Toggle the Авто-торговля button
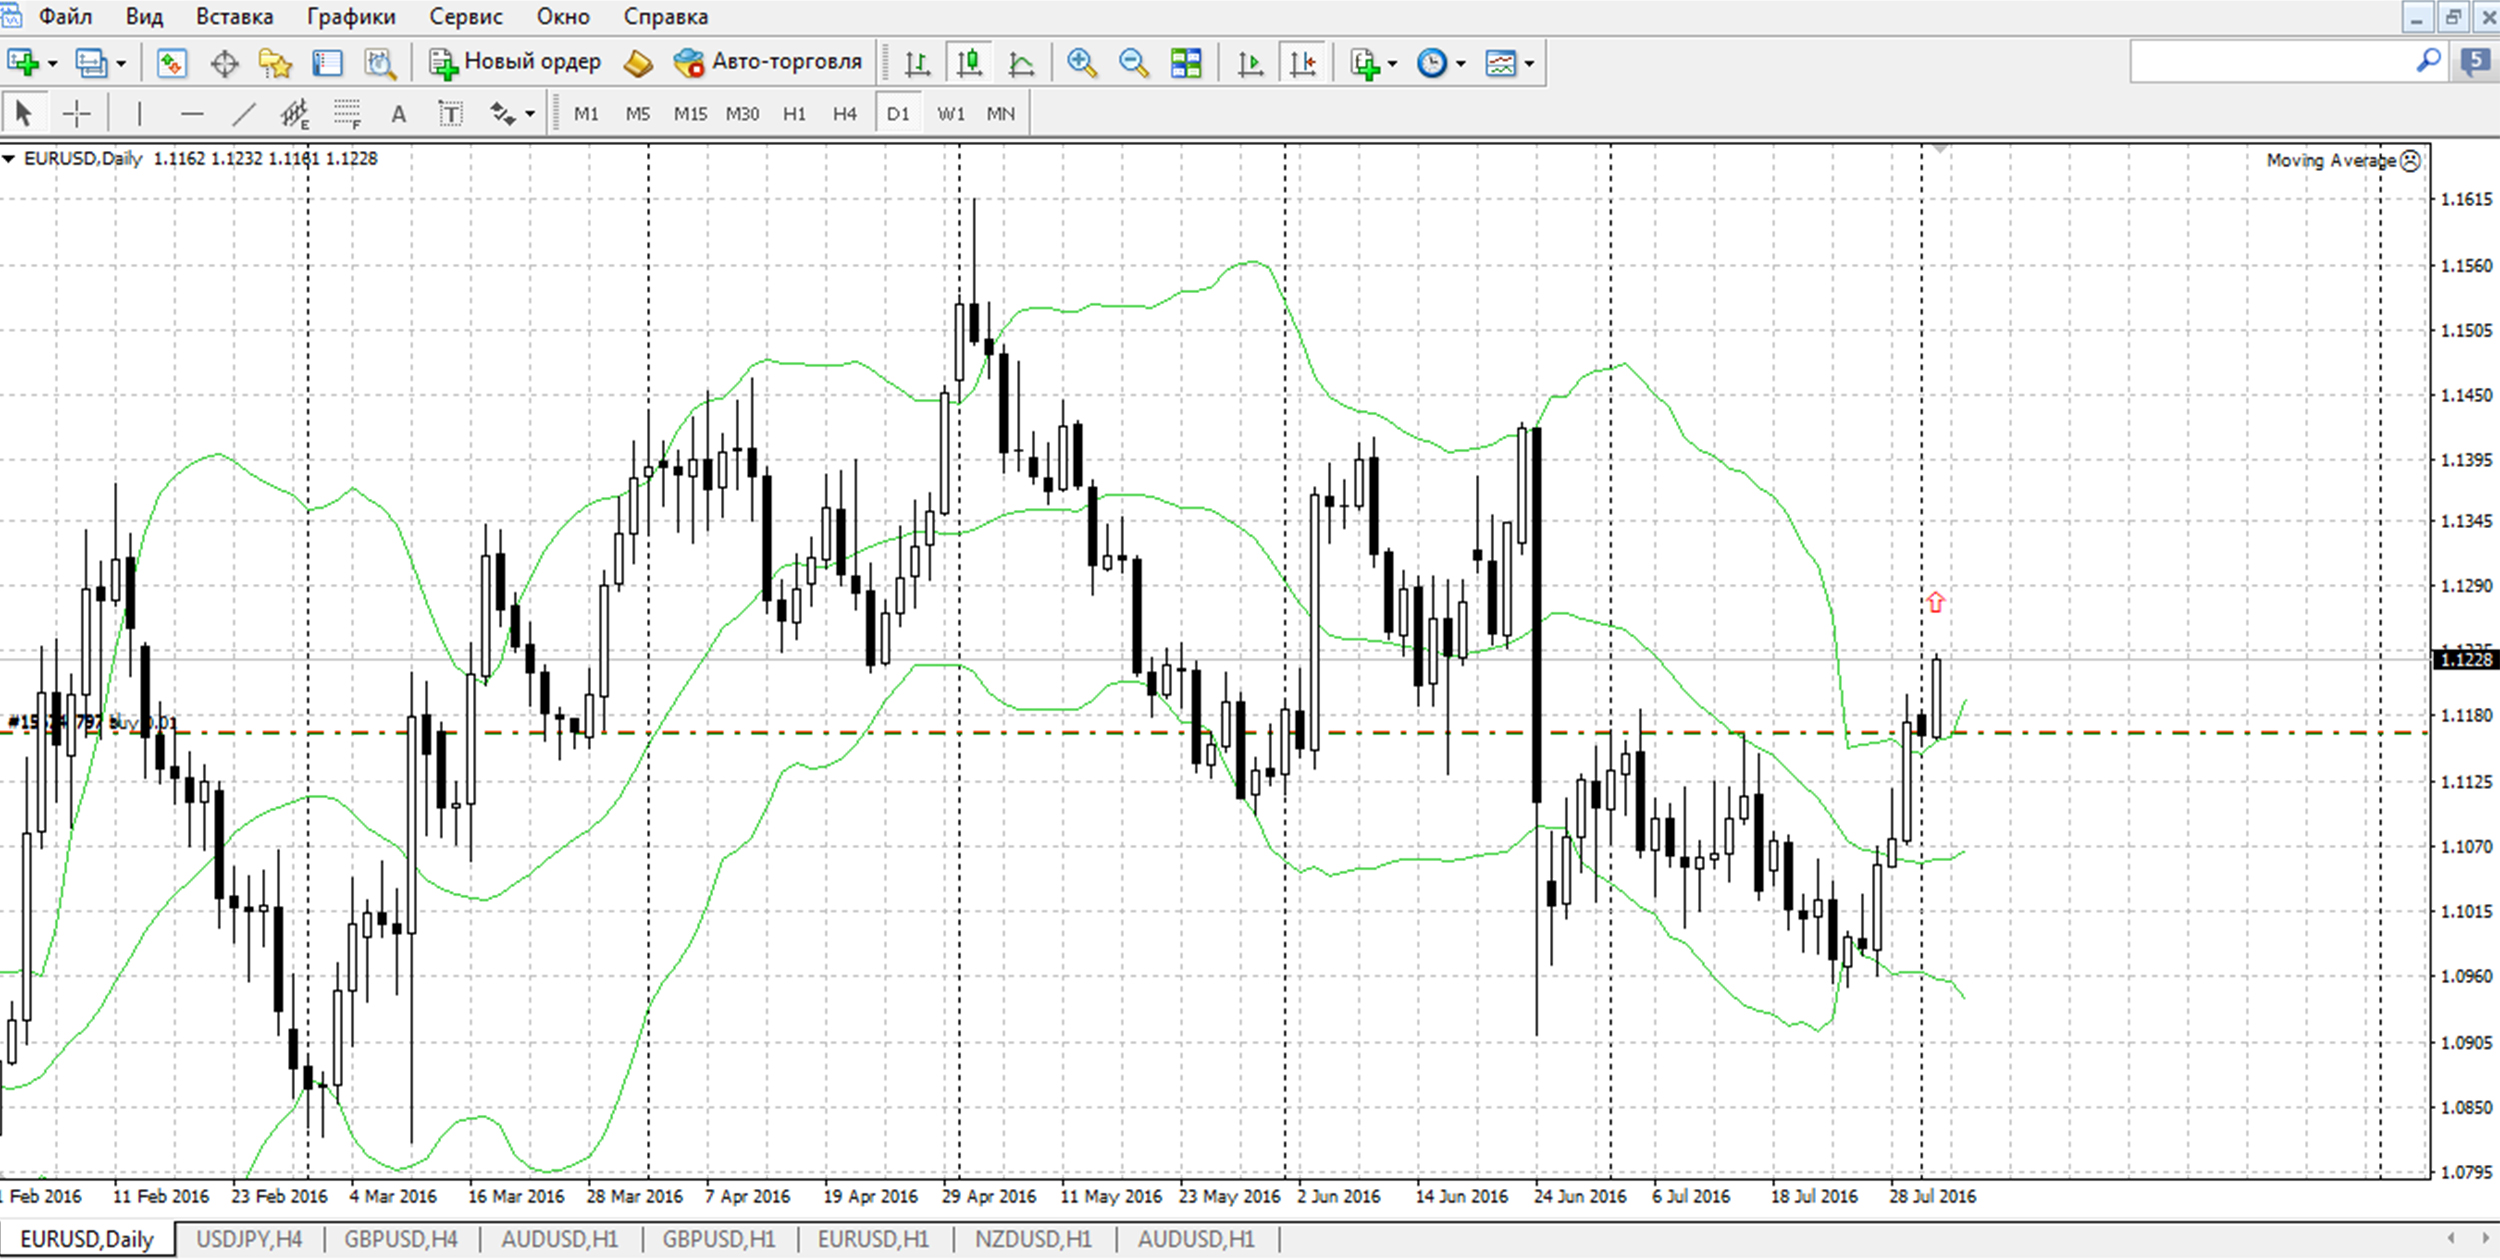 coord(768,62)
